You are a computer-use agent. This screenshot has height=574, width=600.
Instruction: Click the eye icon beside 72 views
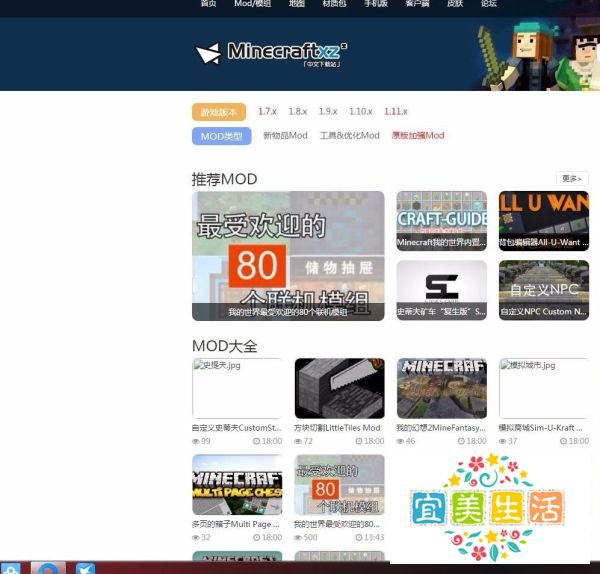tap(298, 441)
